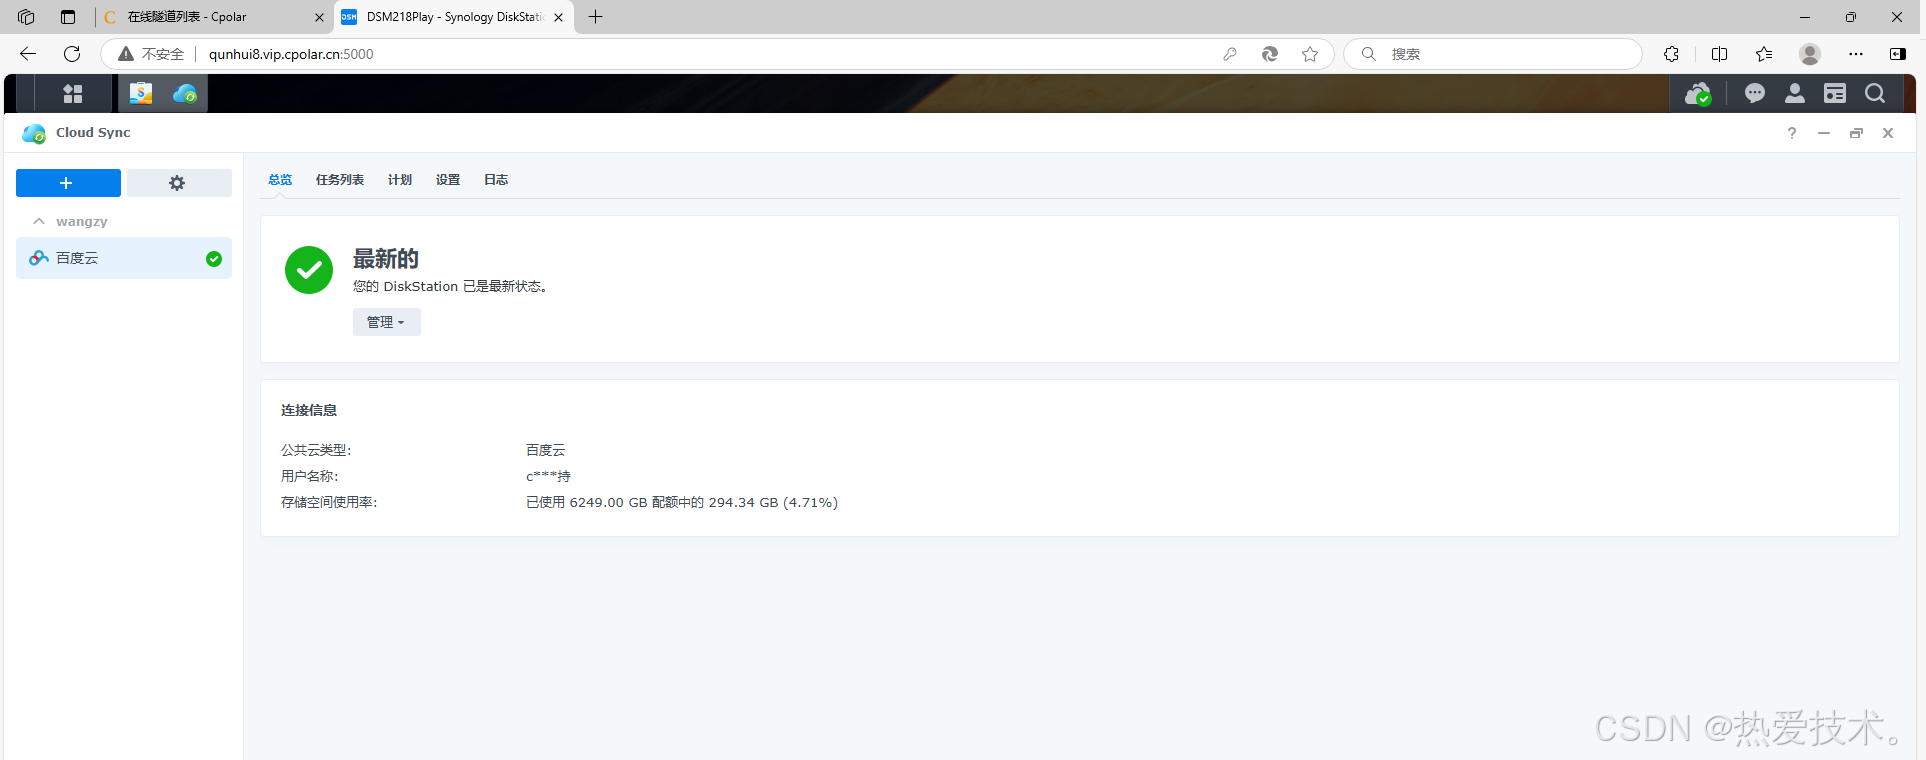Image resolution: width=1926 pixels, height=760 pixels.
Task: Switch to the 设置 tab
Action: click(448, 180)
